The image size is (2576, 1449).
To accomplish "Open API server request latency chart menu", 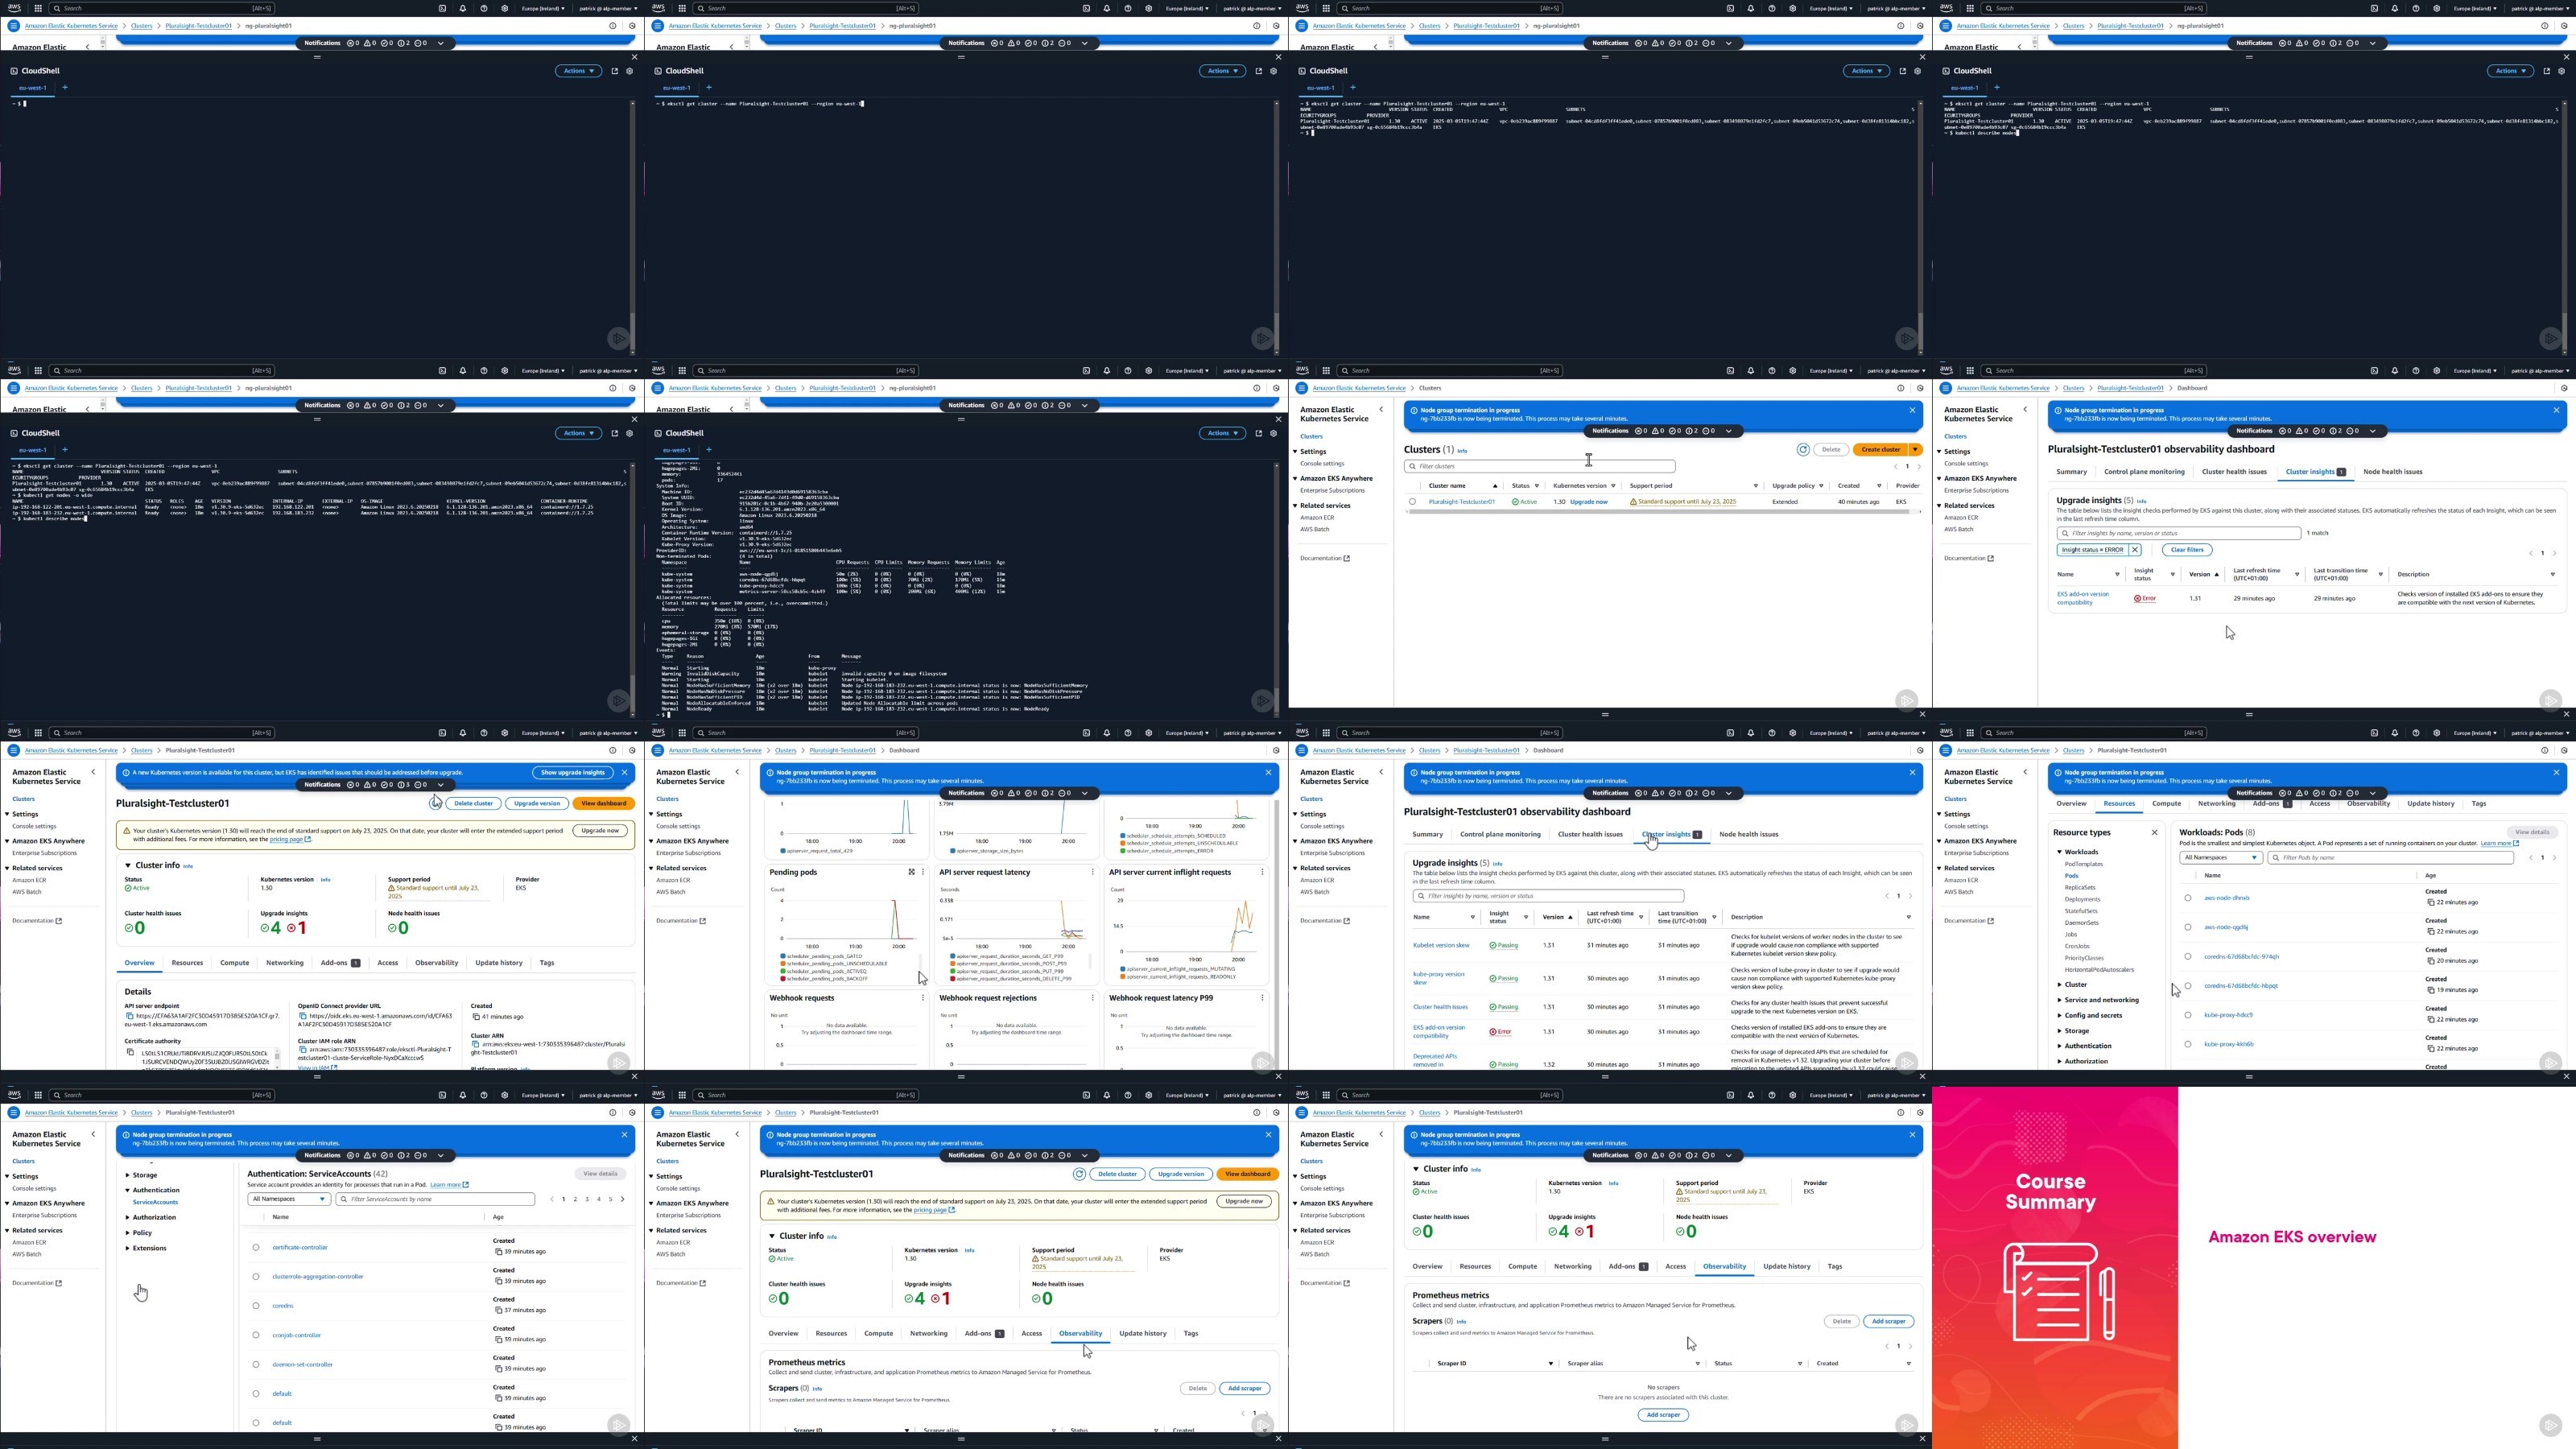I will (1092, 872).
